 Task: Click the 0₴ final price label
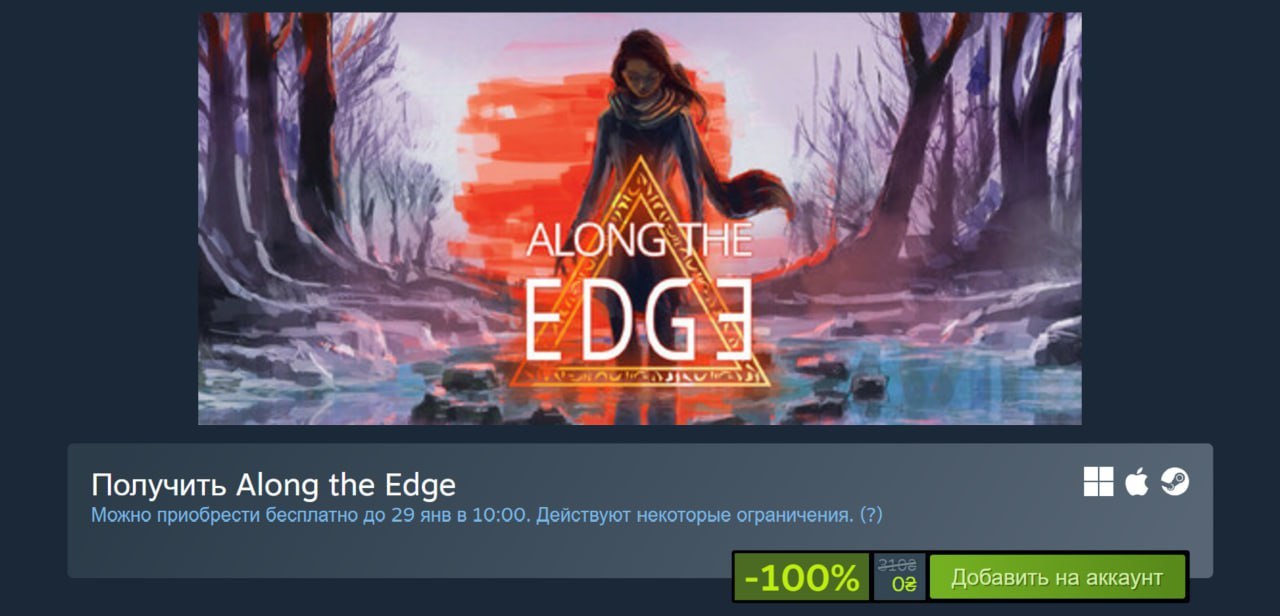coord(904,585)
